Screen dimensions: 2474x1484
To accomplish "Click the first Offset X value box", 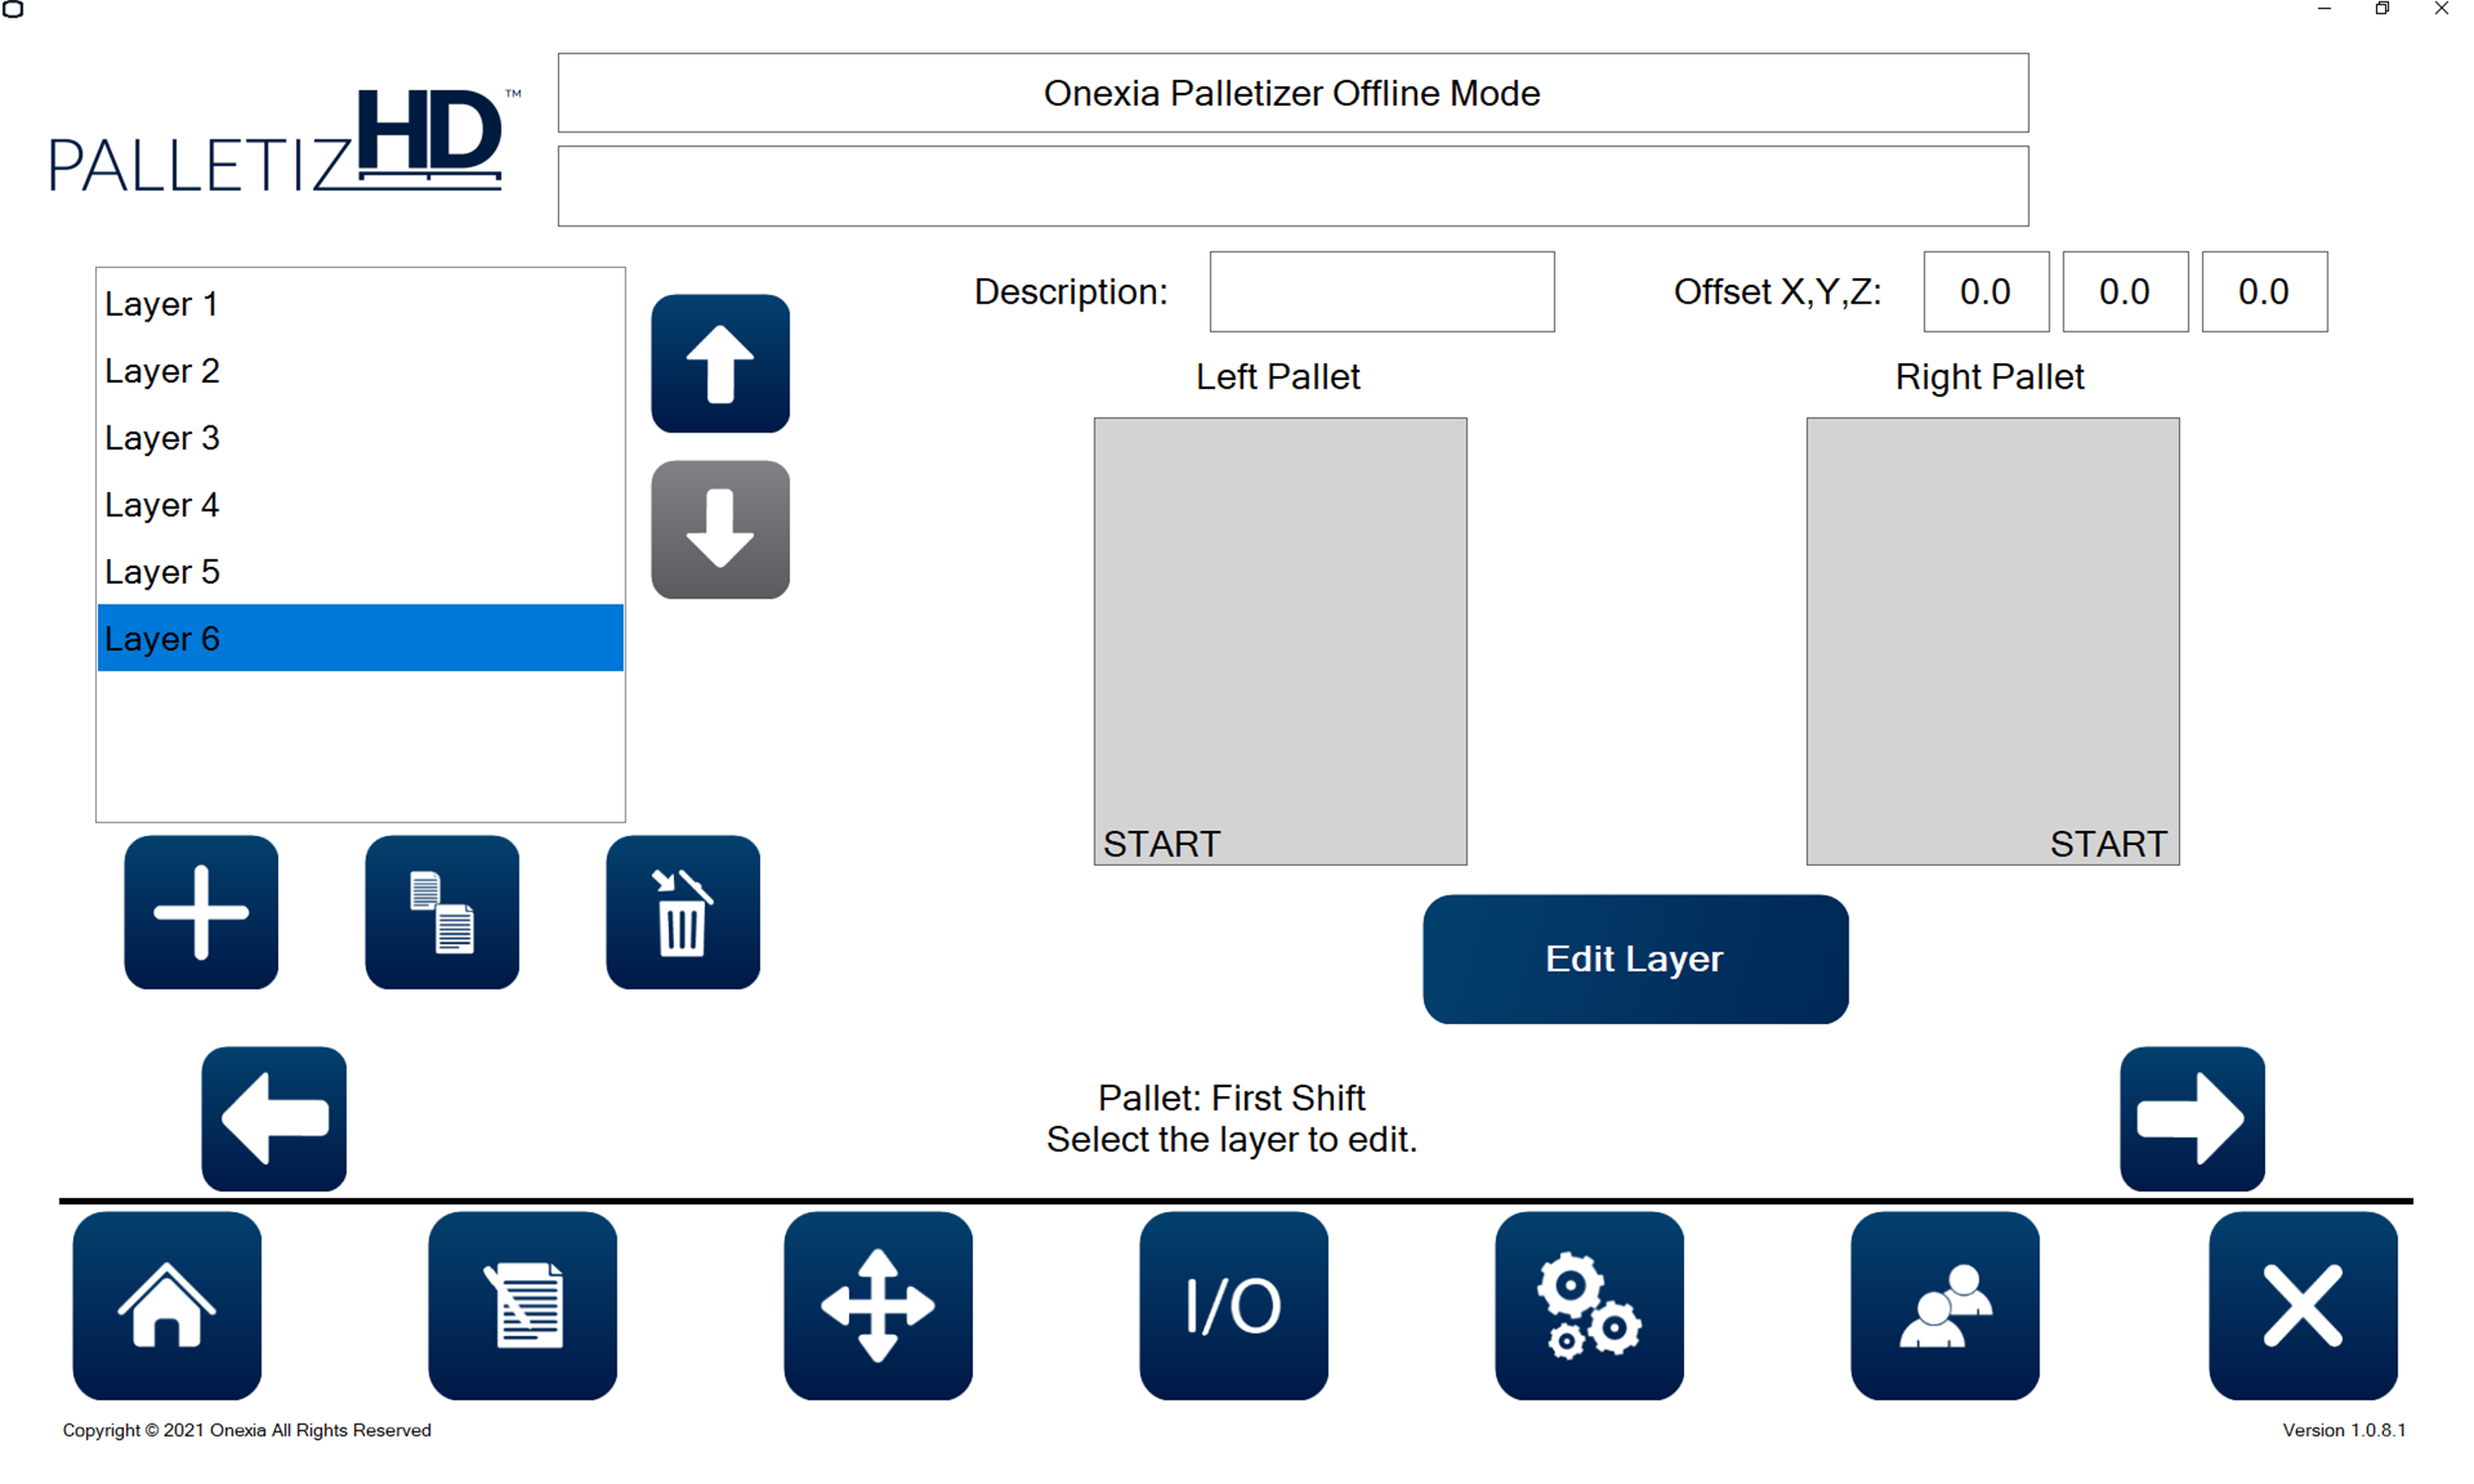I will (1984, 291).
